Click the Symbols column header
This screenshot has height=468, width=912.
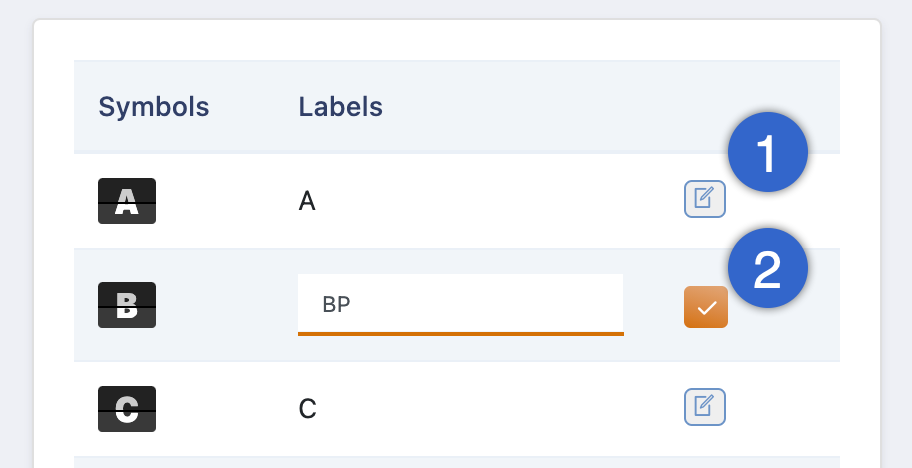[154, 107]
